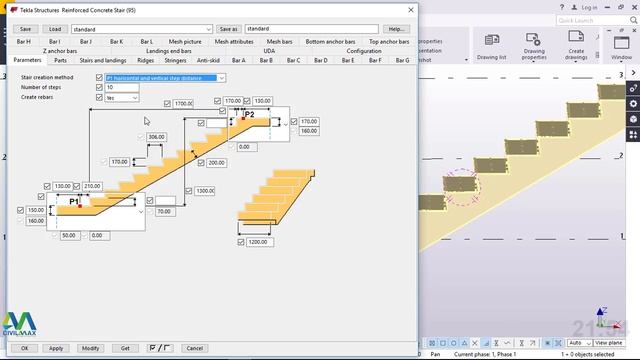Open the Mesh picture tab
Screen dimensions: 640x360
[185, 41]
